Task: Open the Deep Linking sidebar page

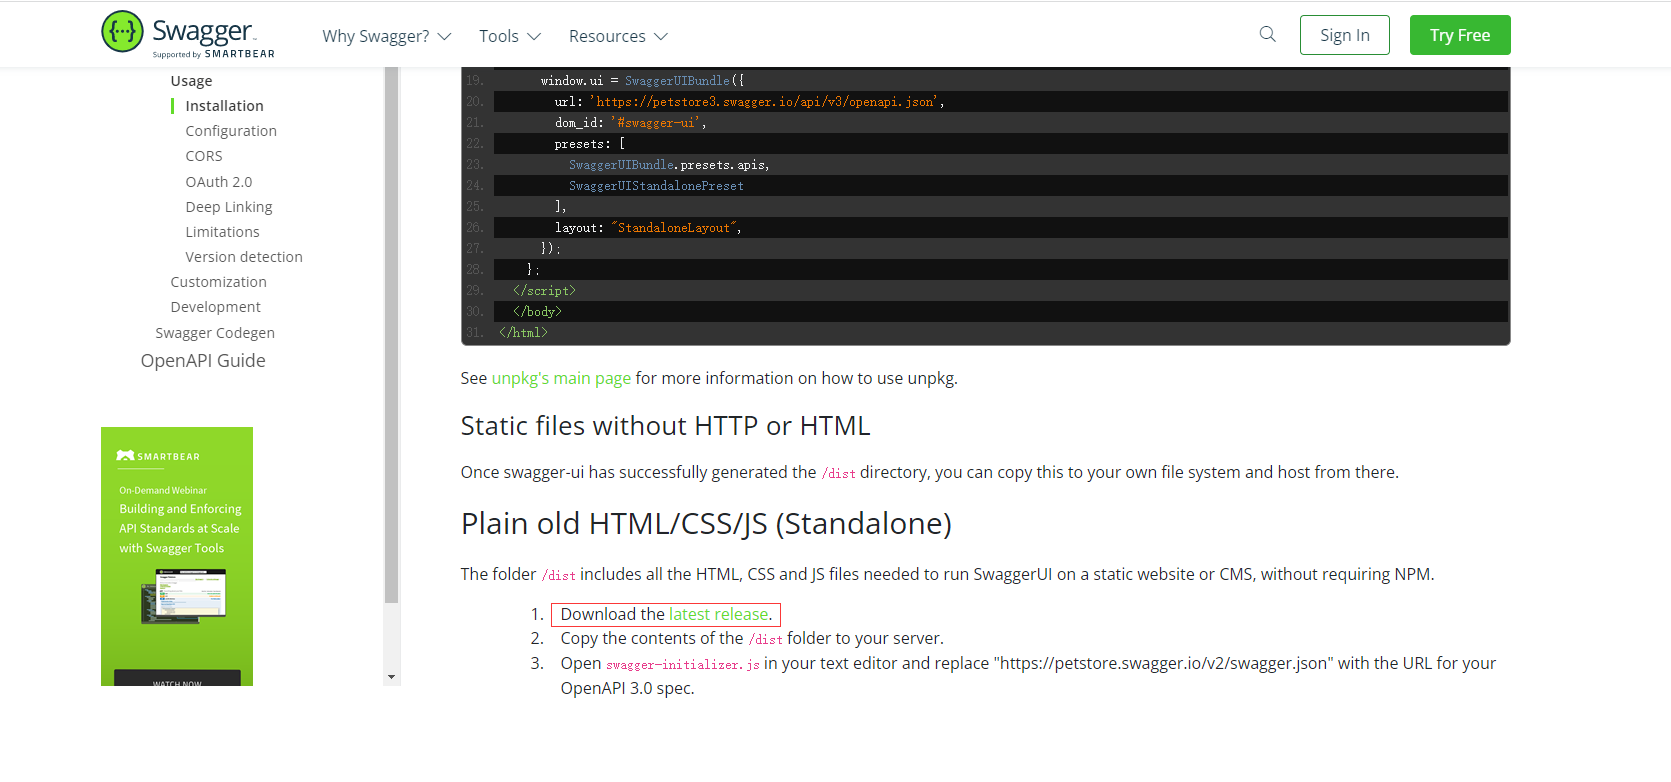Action: pos(229,207)
